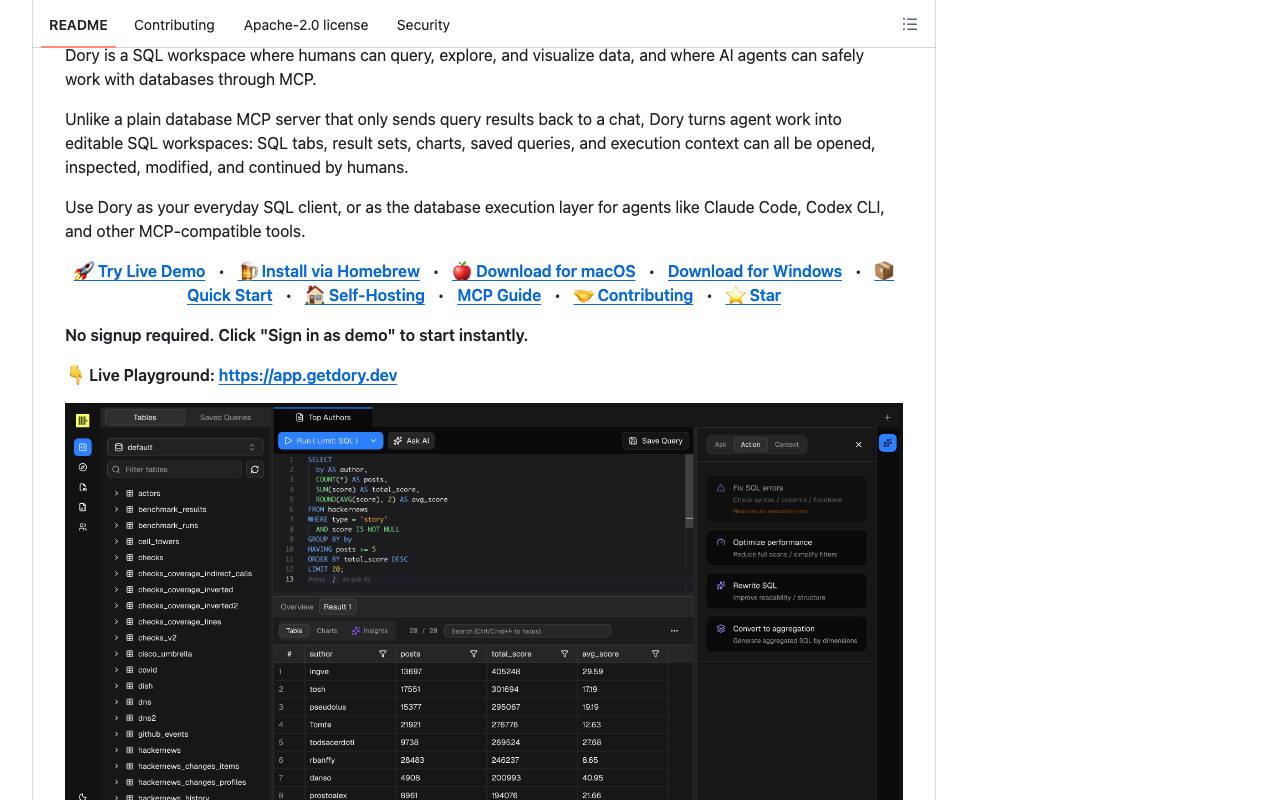
Task: Click the table icon beside github_events
Action: click(129, 734)
